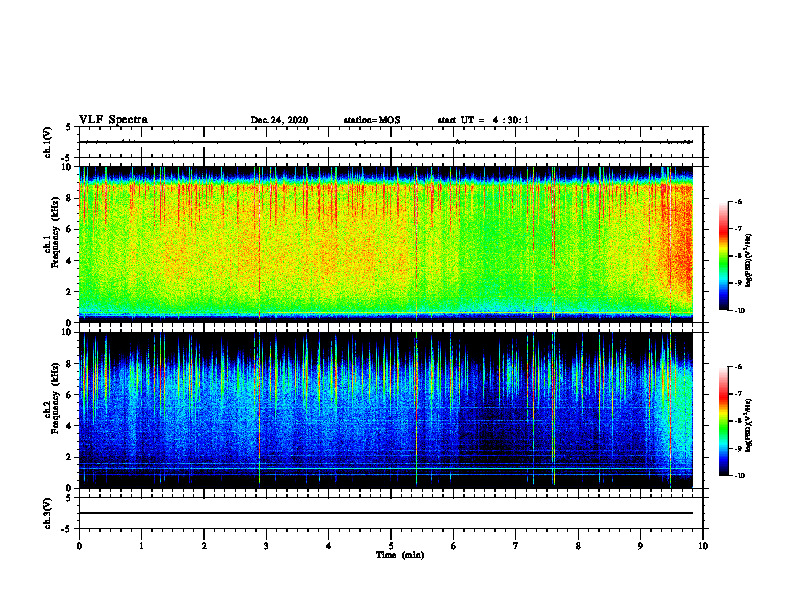
Task: Select the date text "Dec. 24, 2020"
Action: click(x=279, y=120)
